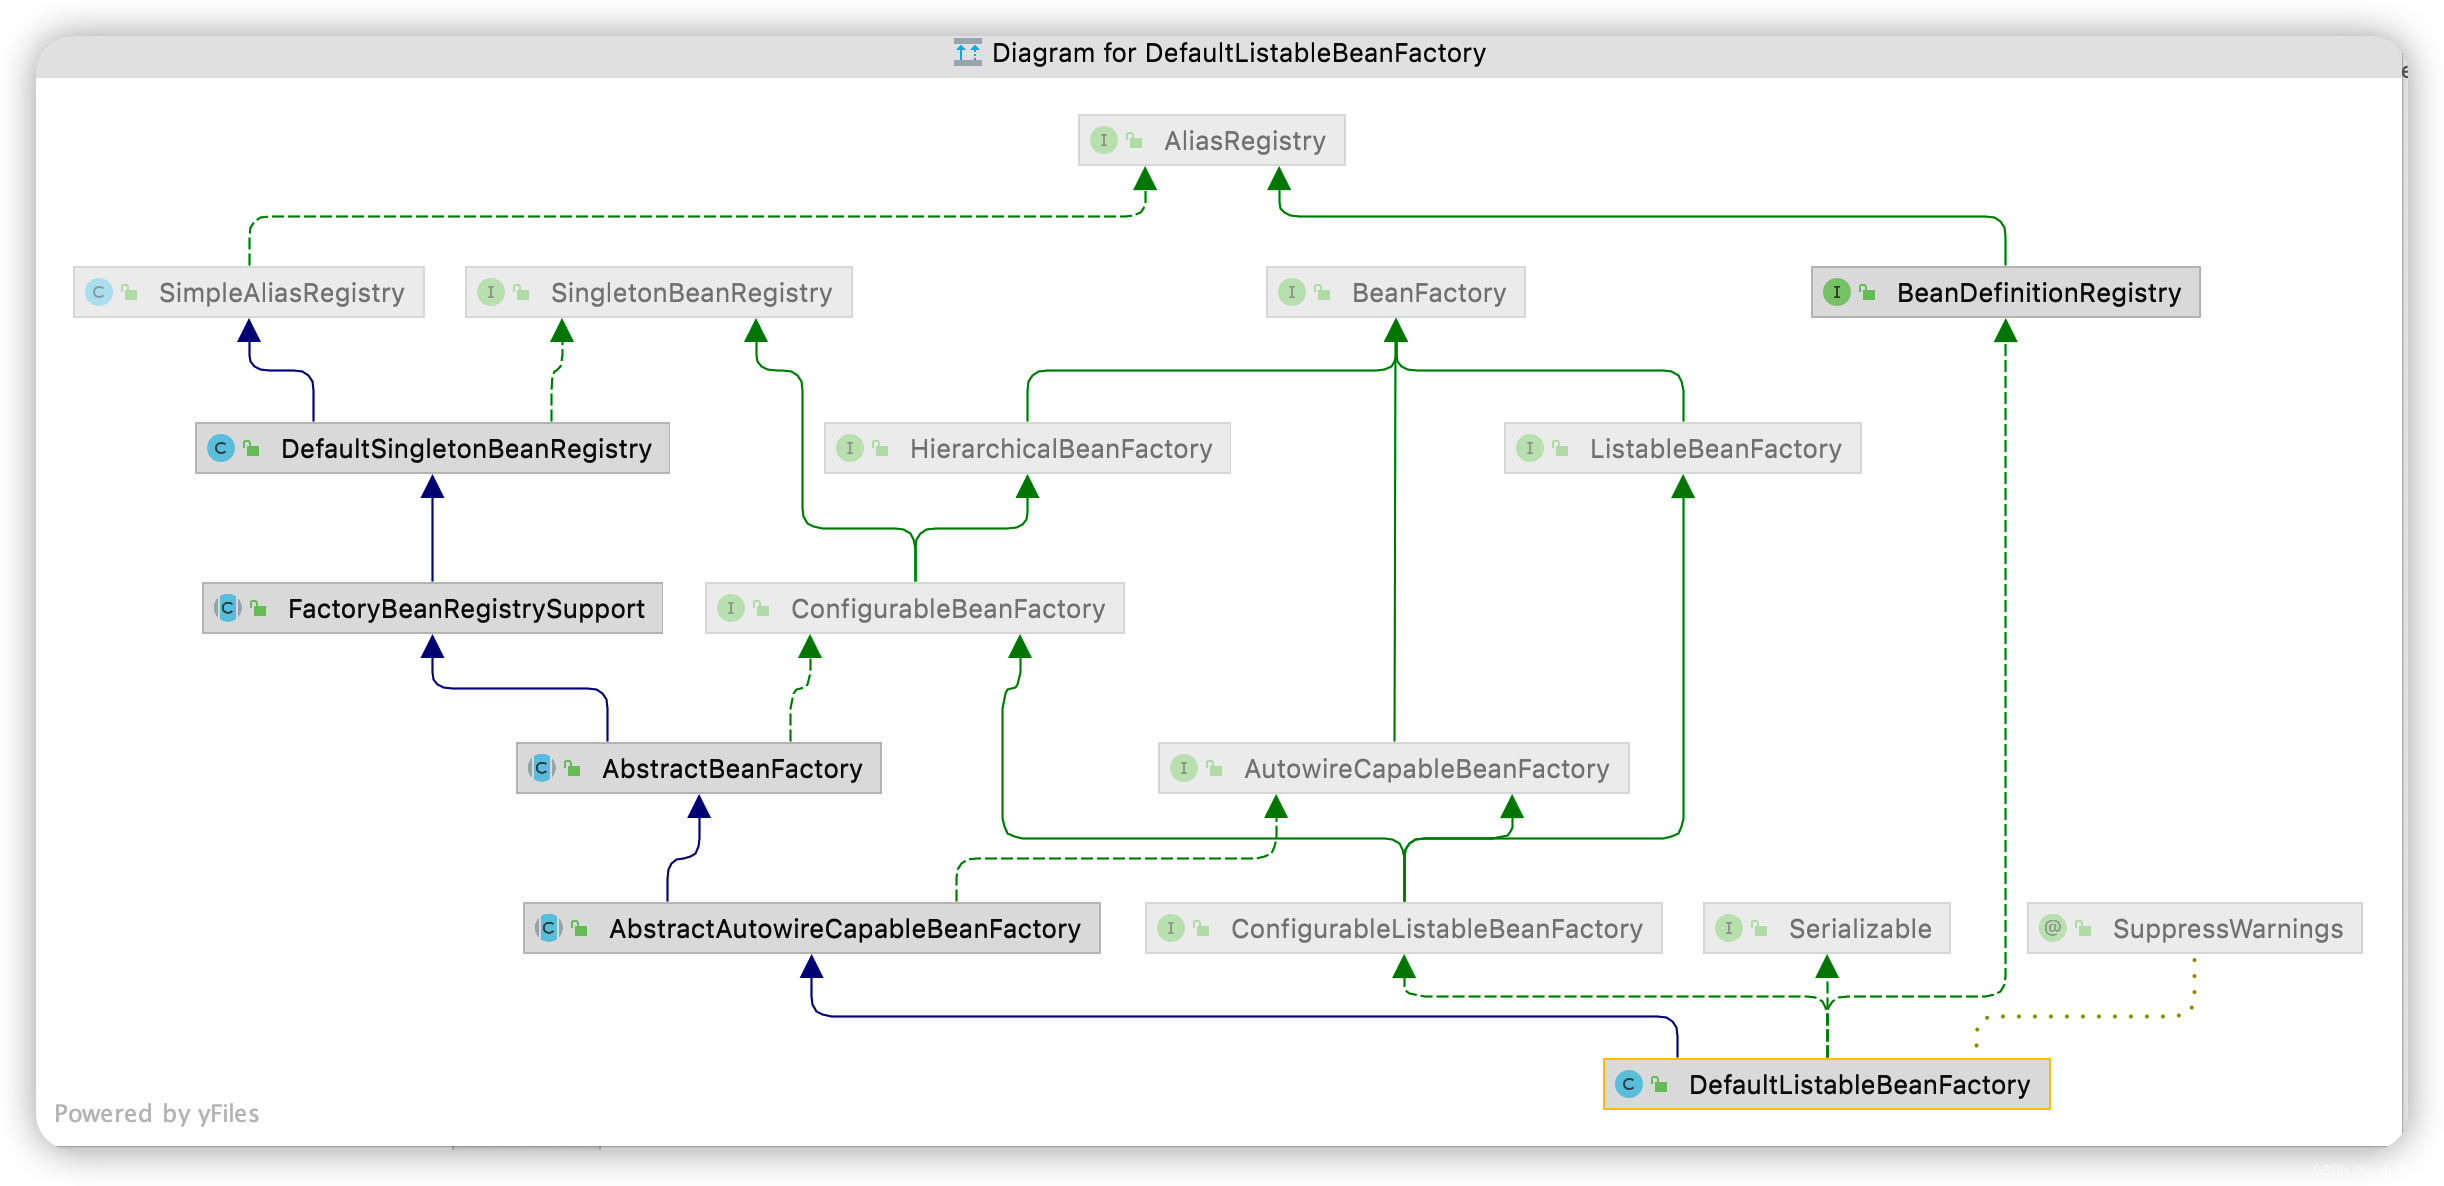This screenshot has height=1186, width=2444.
Task: Click the abstract class icon of FactoryBeanRegistrySupport
Action: (x=227, y=608)
